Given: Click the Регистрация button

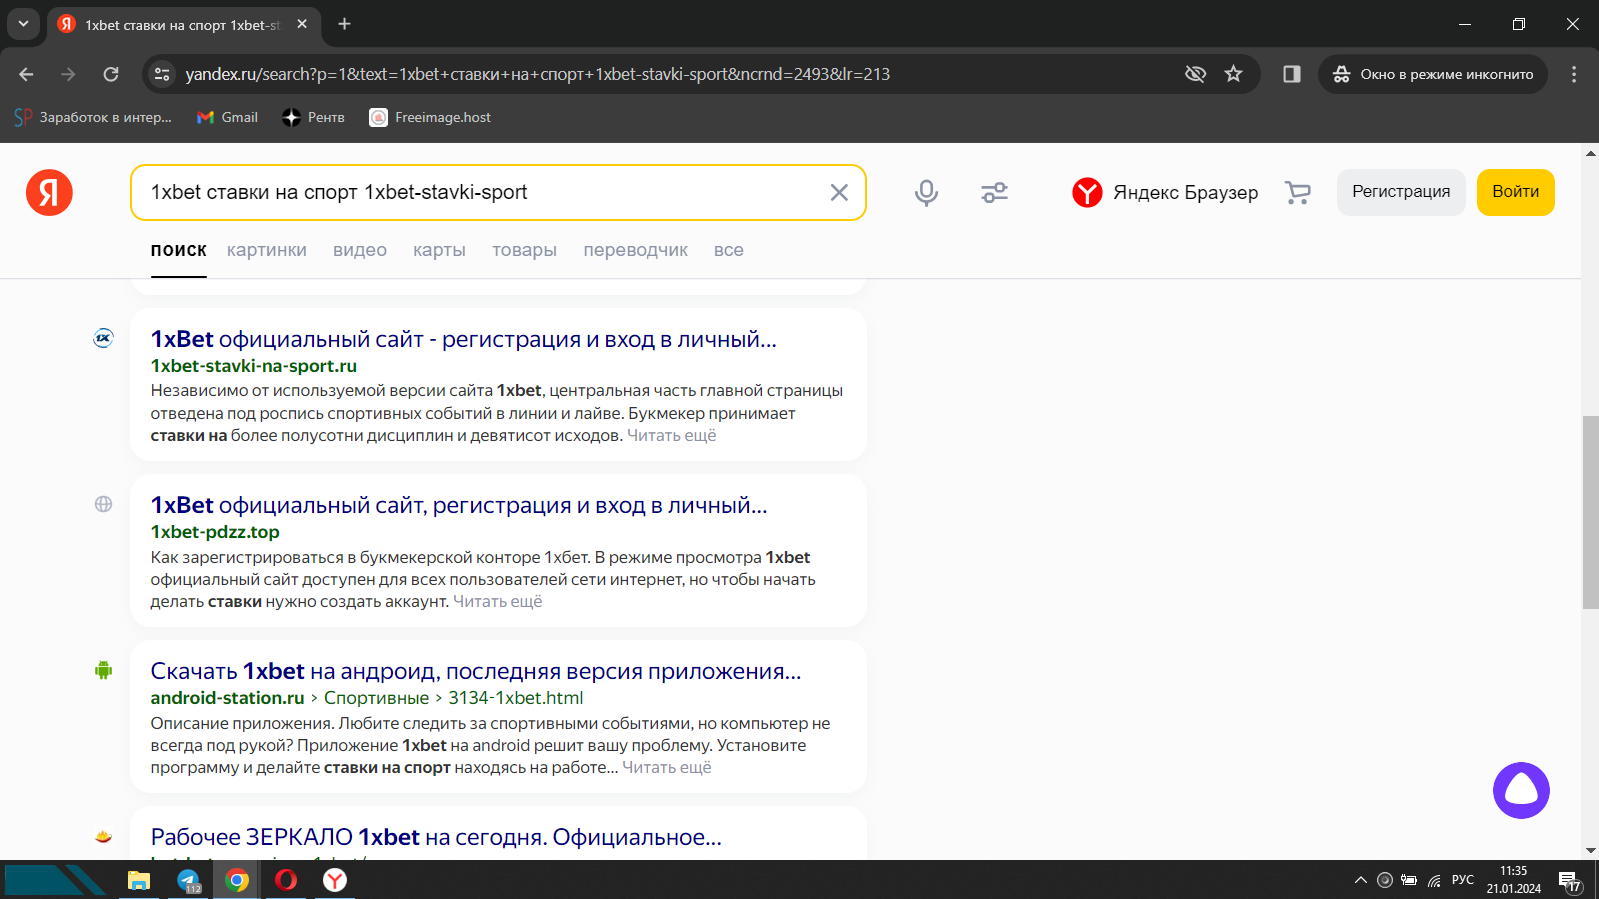Looking at the screenshot, I should pos(1401,192).
